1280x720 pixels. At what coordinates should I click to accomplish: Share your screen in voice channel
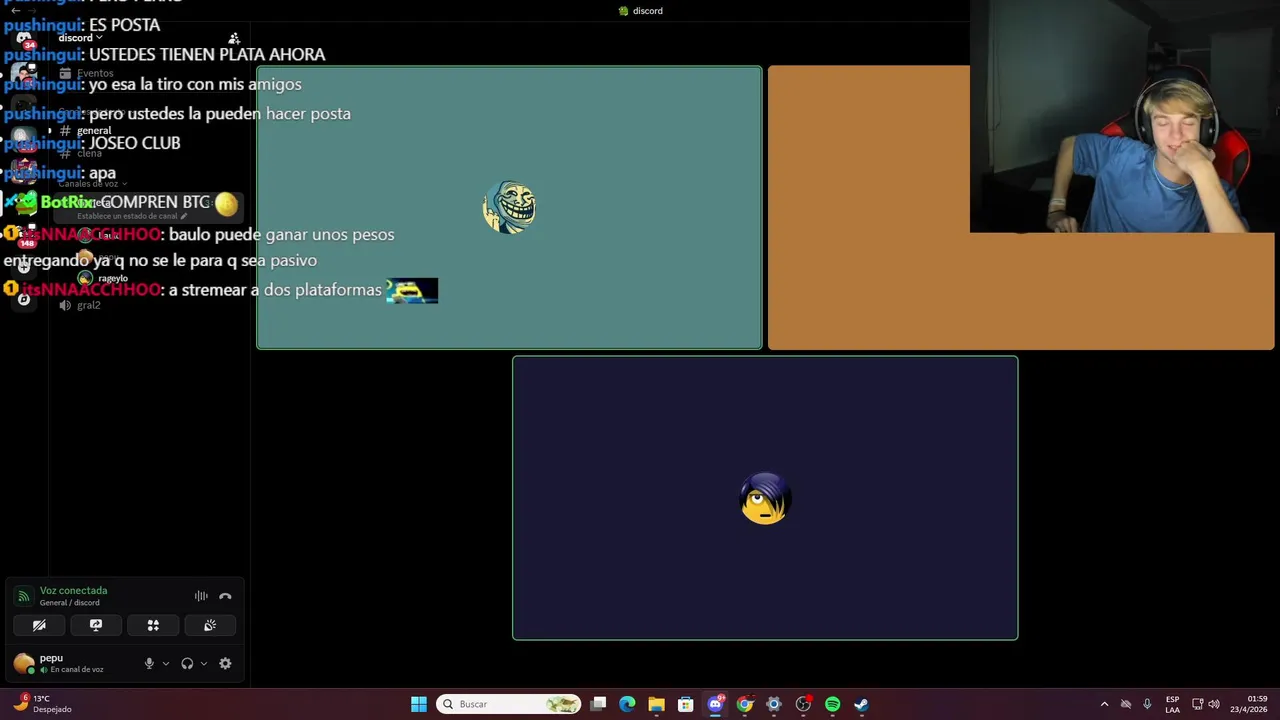[x=96, y=625]
